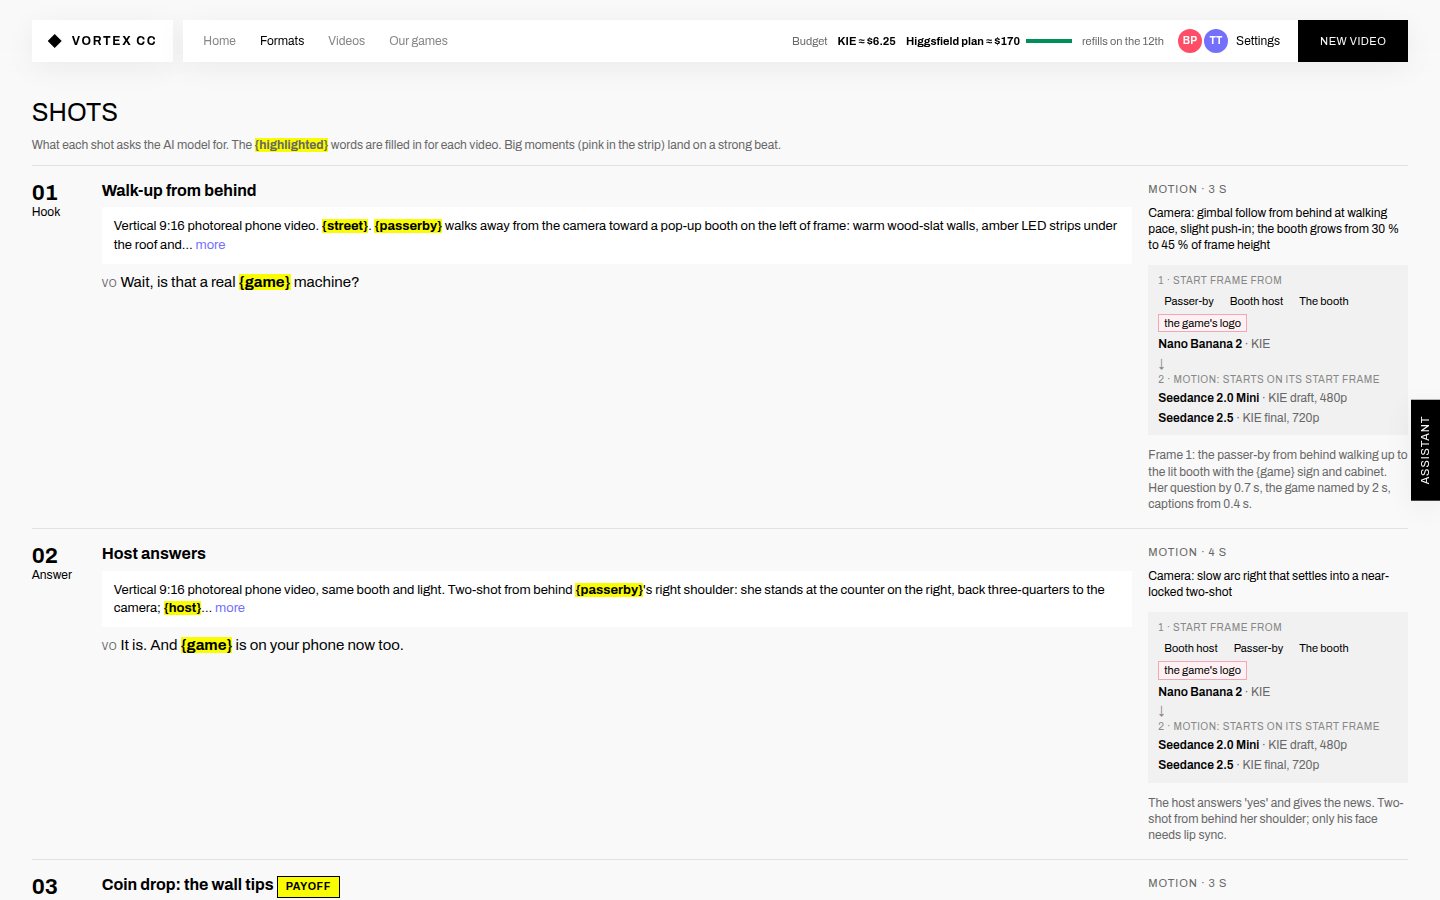
Task: Click the game's logo chip in shot 02
Action: point(1202,670)
